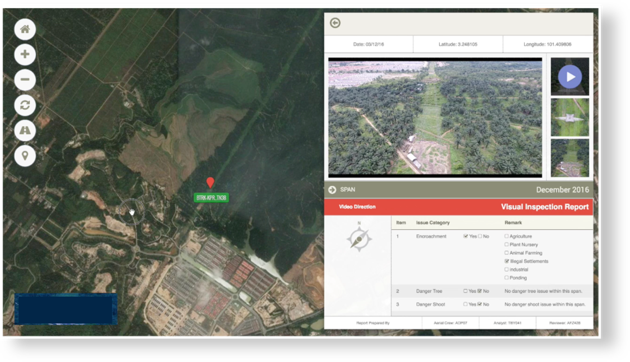
Task: Click the green map label tag
Action: 211,197
